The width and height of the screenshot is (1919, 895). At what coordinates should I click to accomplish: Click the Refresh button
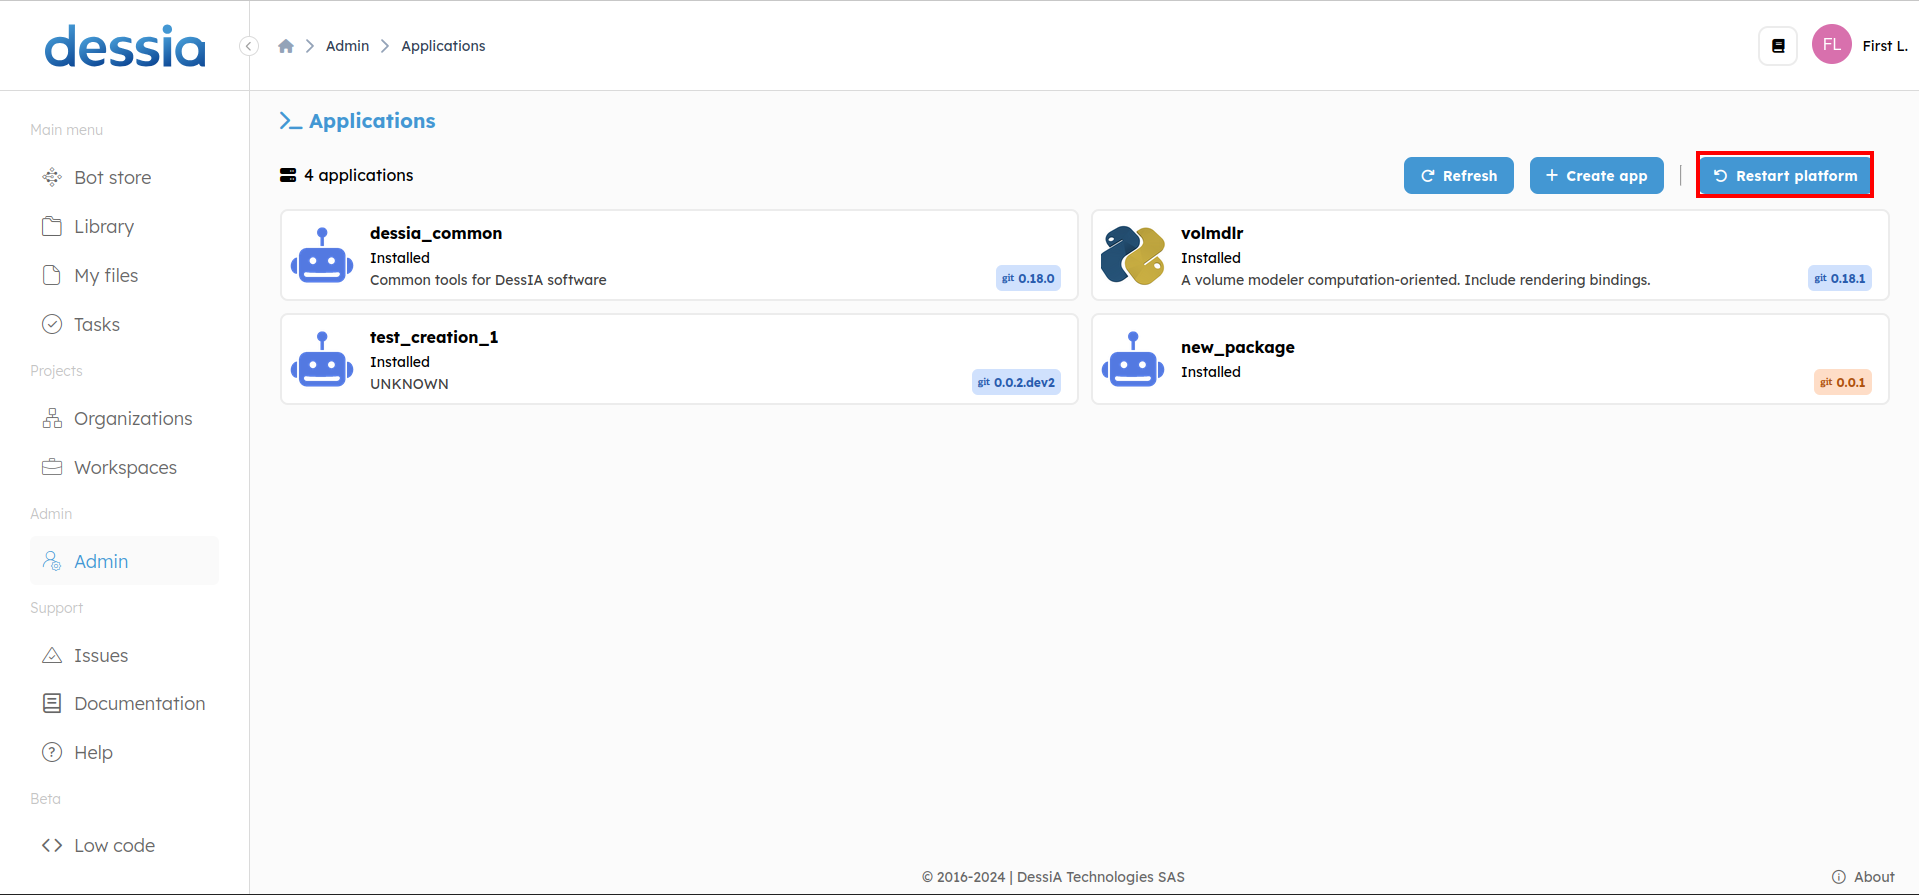pos(1458,176)
